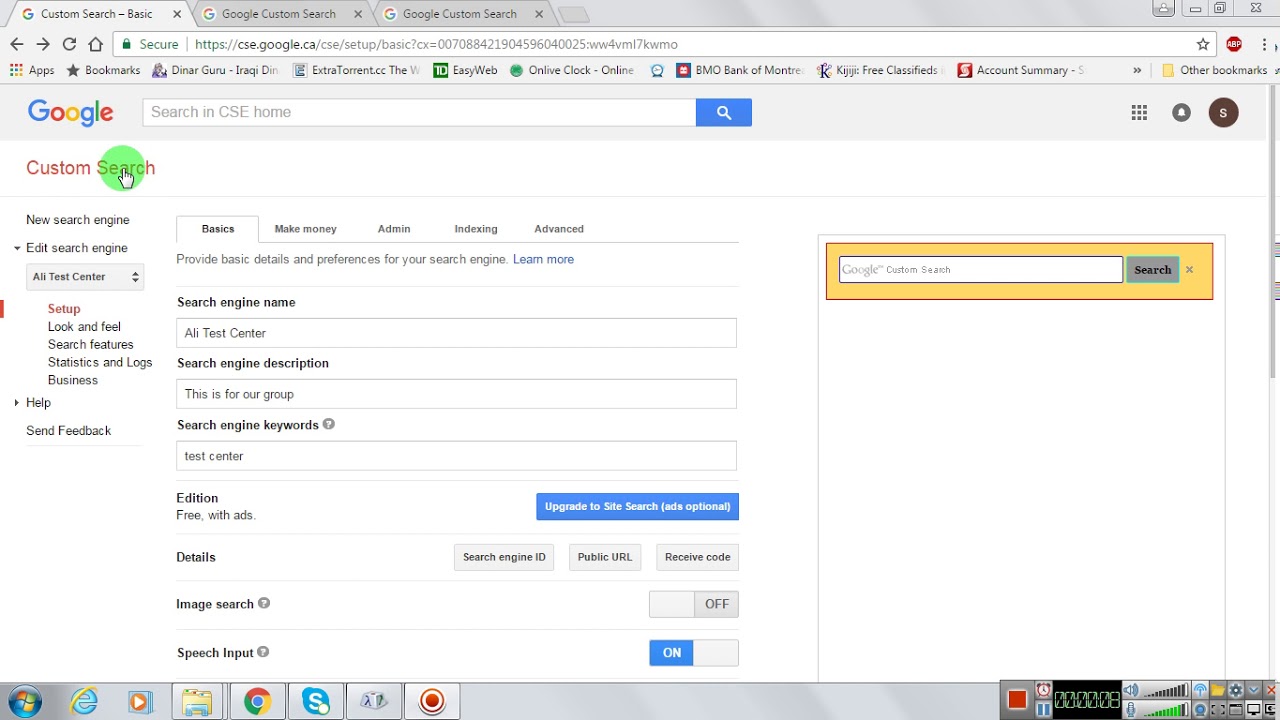Open the Apps shortcut in the bookmarks bar
The image size is (1280, 720).
point(32,70)
